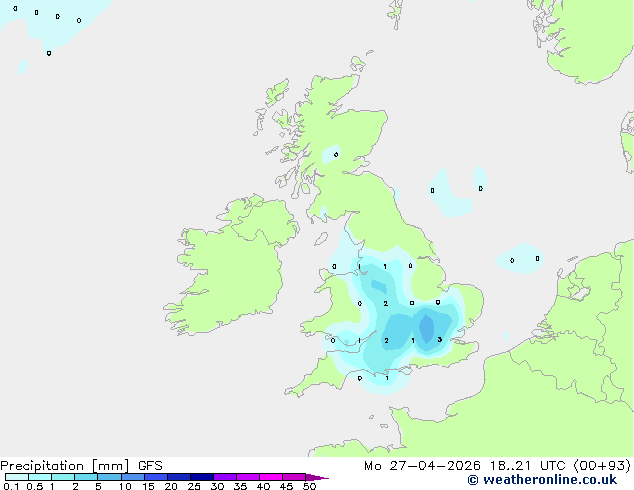
Task: Click the 'Precipitation [mm]' title text
Action: (x=65, y=466)
